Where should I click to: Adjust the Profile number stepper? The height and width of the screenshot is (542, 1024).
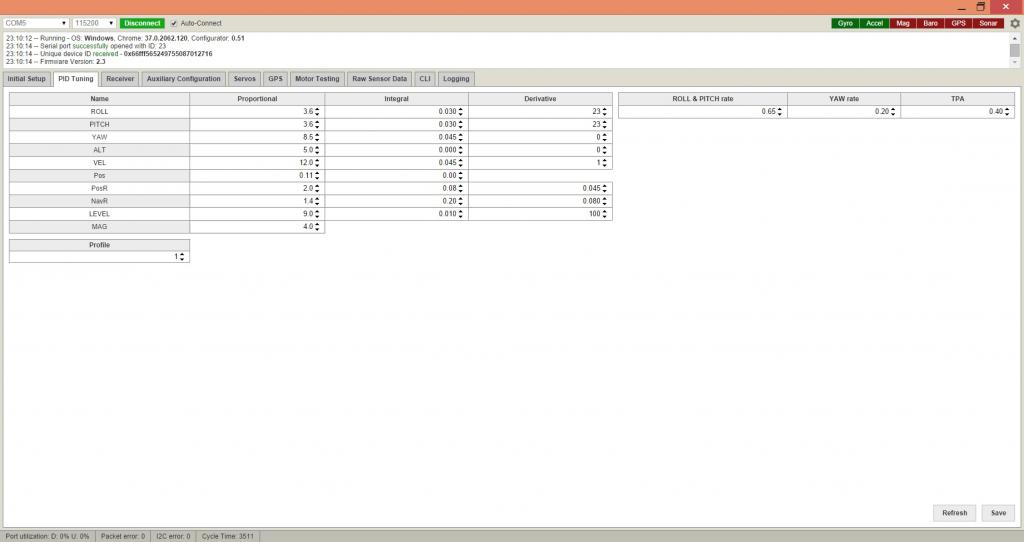point(181,257)
